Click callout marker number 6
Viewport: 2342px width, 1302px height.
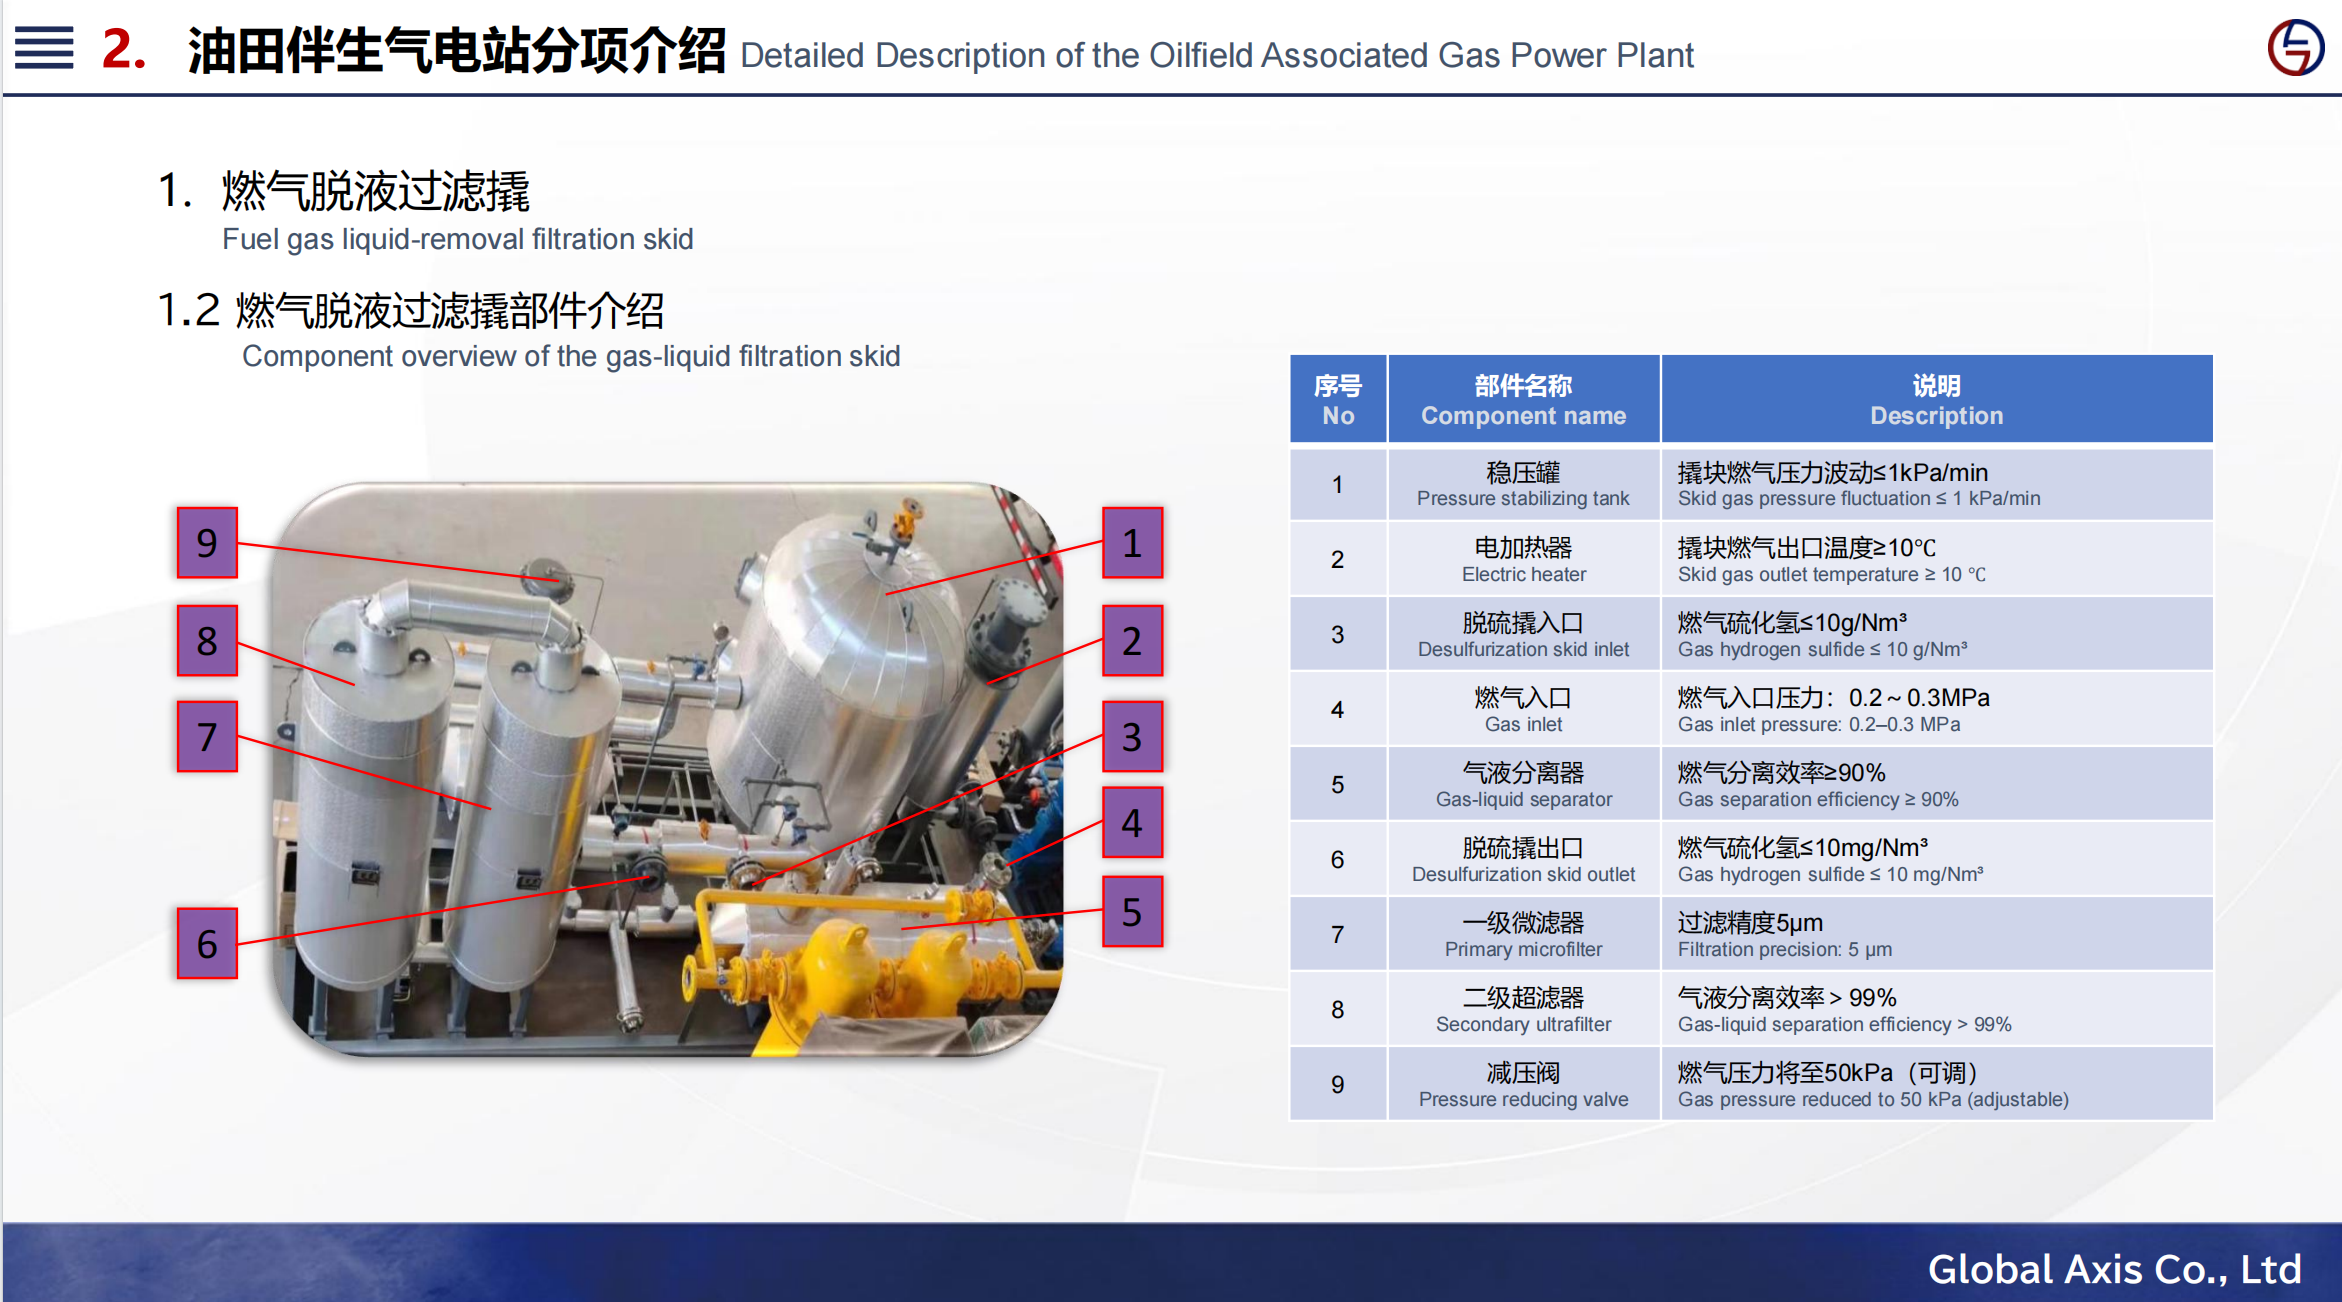207,943
